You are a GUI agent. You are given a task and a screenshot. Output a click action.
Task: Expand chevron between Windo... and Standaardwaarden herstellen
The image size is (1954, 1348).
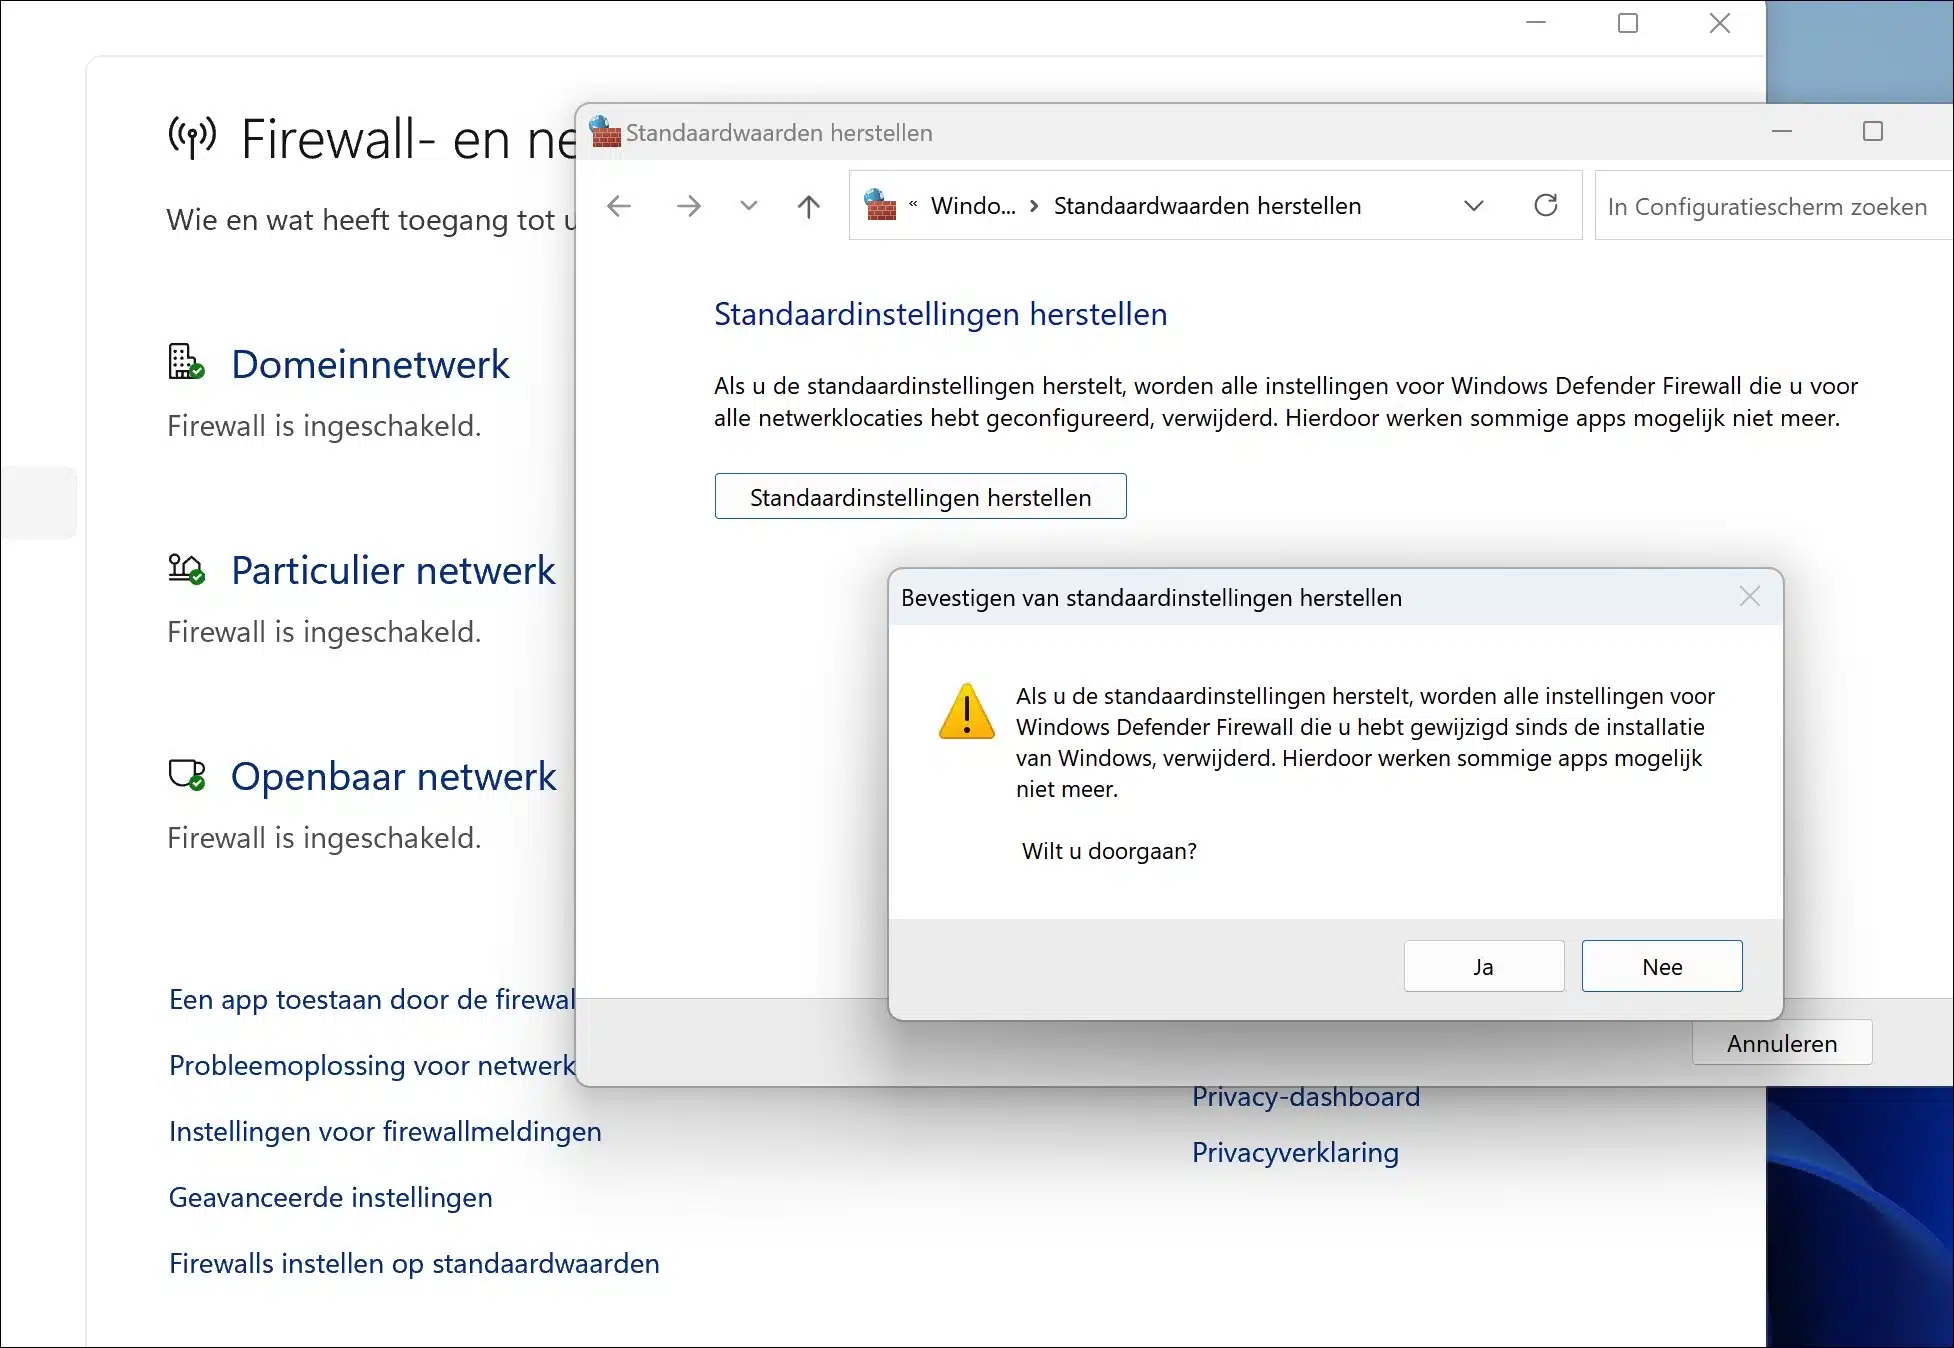pyautogui.click(x=1034, y=206)
